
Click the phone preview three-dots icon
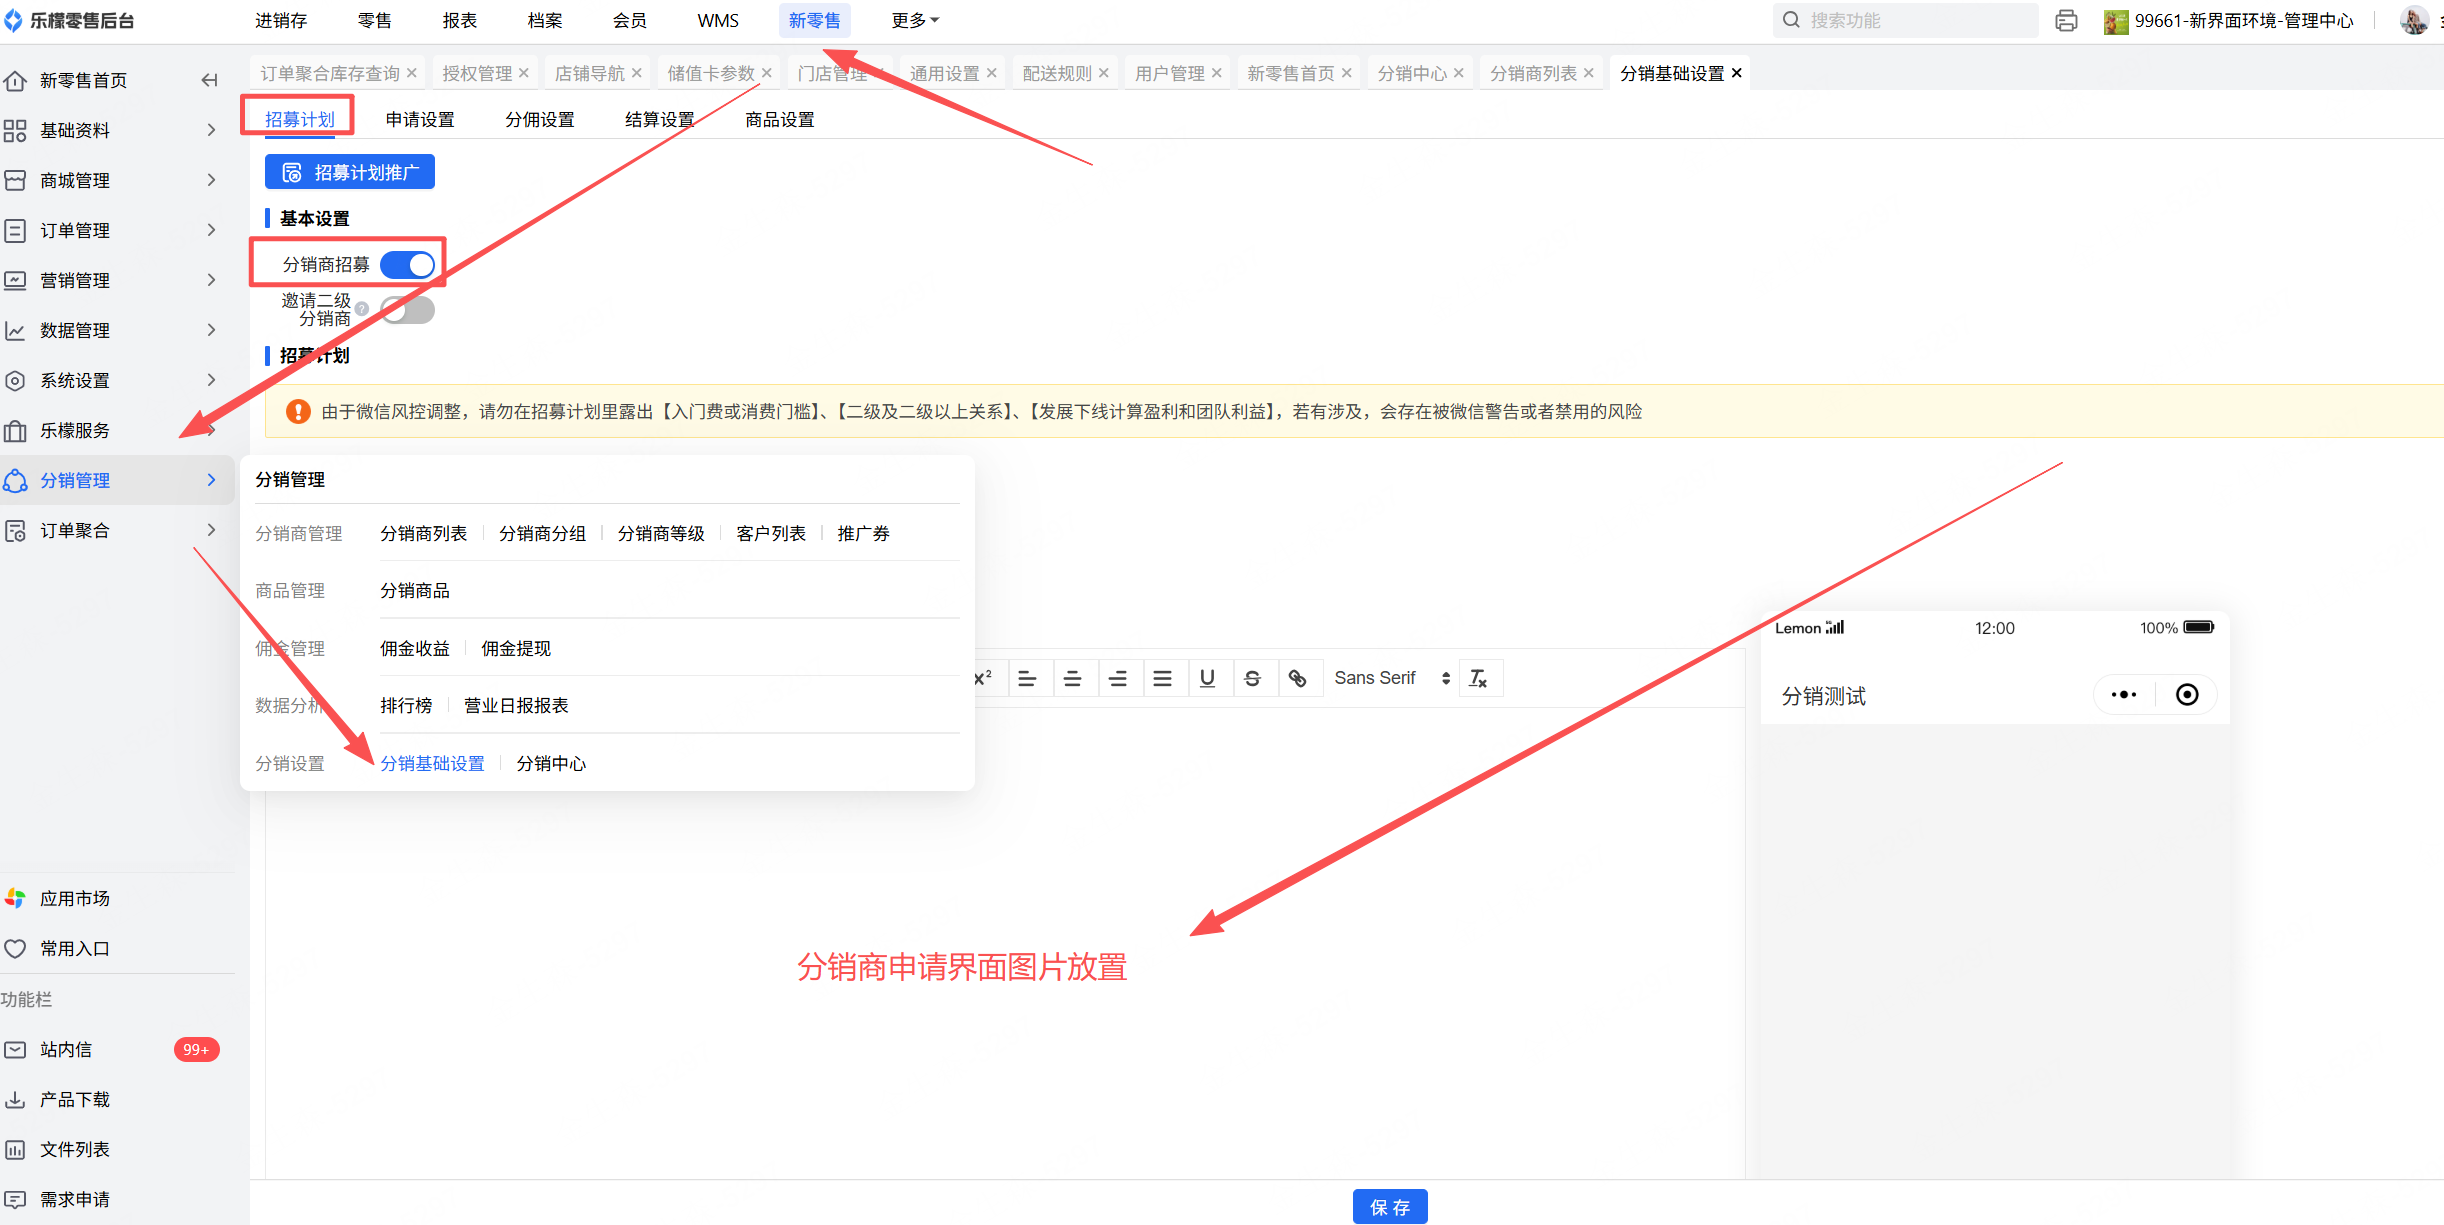pos(2123,694)
